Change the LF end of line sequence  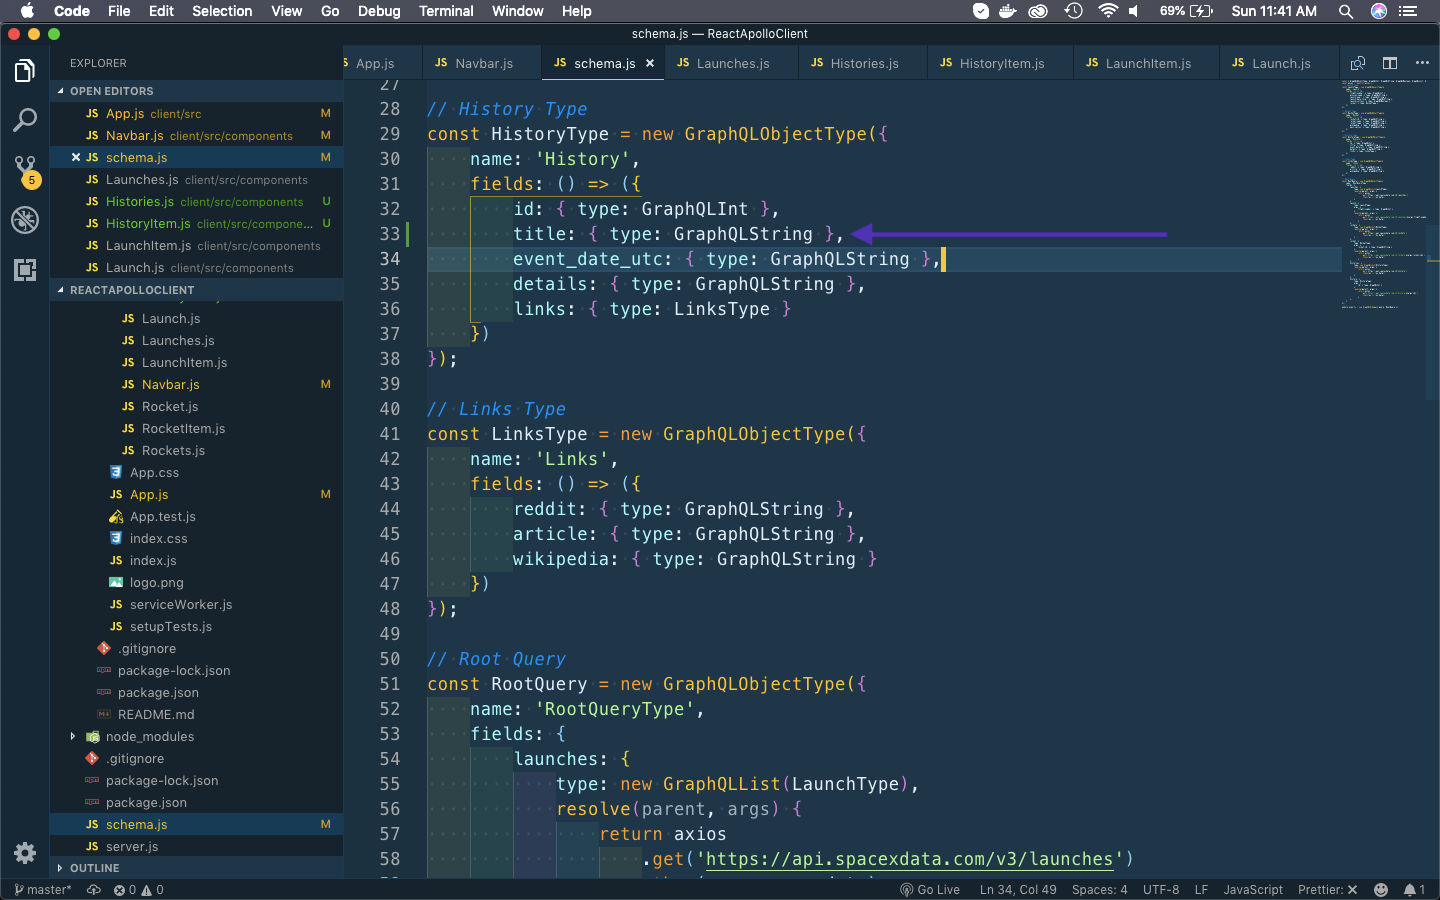(1201, 890)
